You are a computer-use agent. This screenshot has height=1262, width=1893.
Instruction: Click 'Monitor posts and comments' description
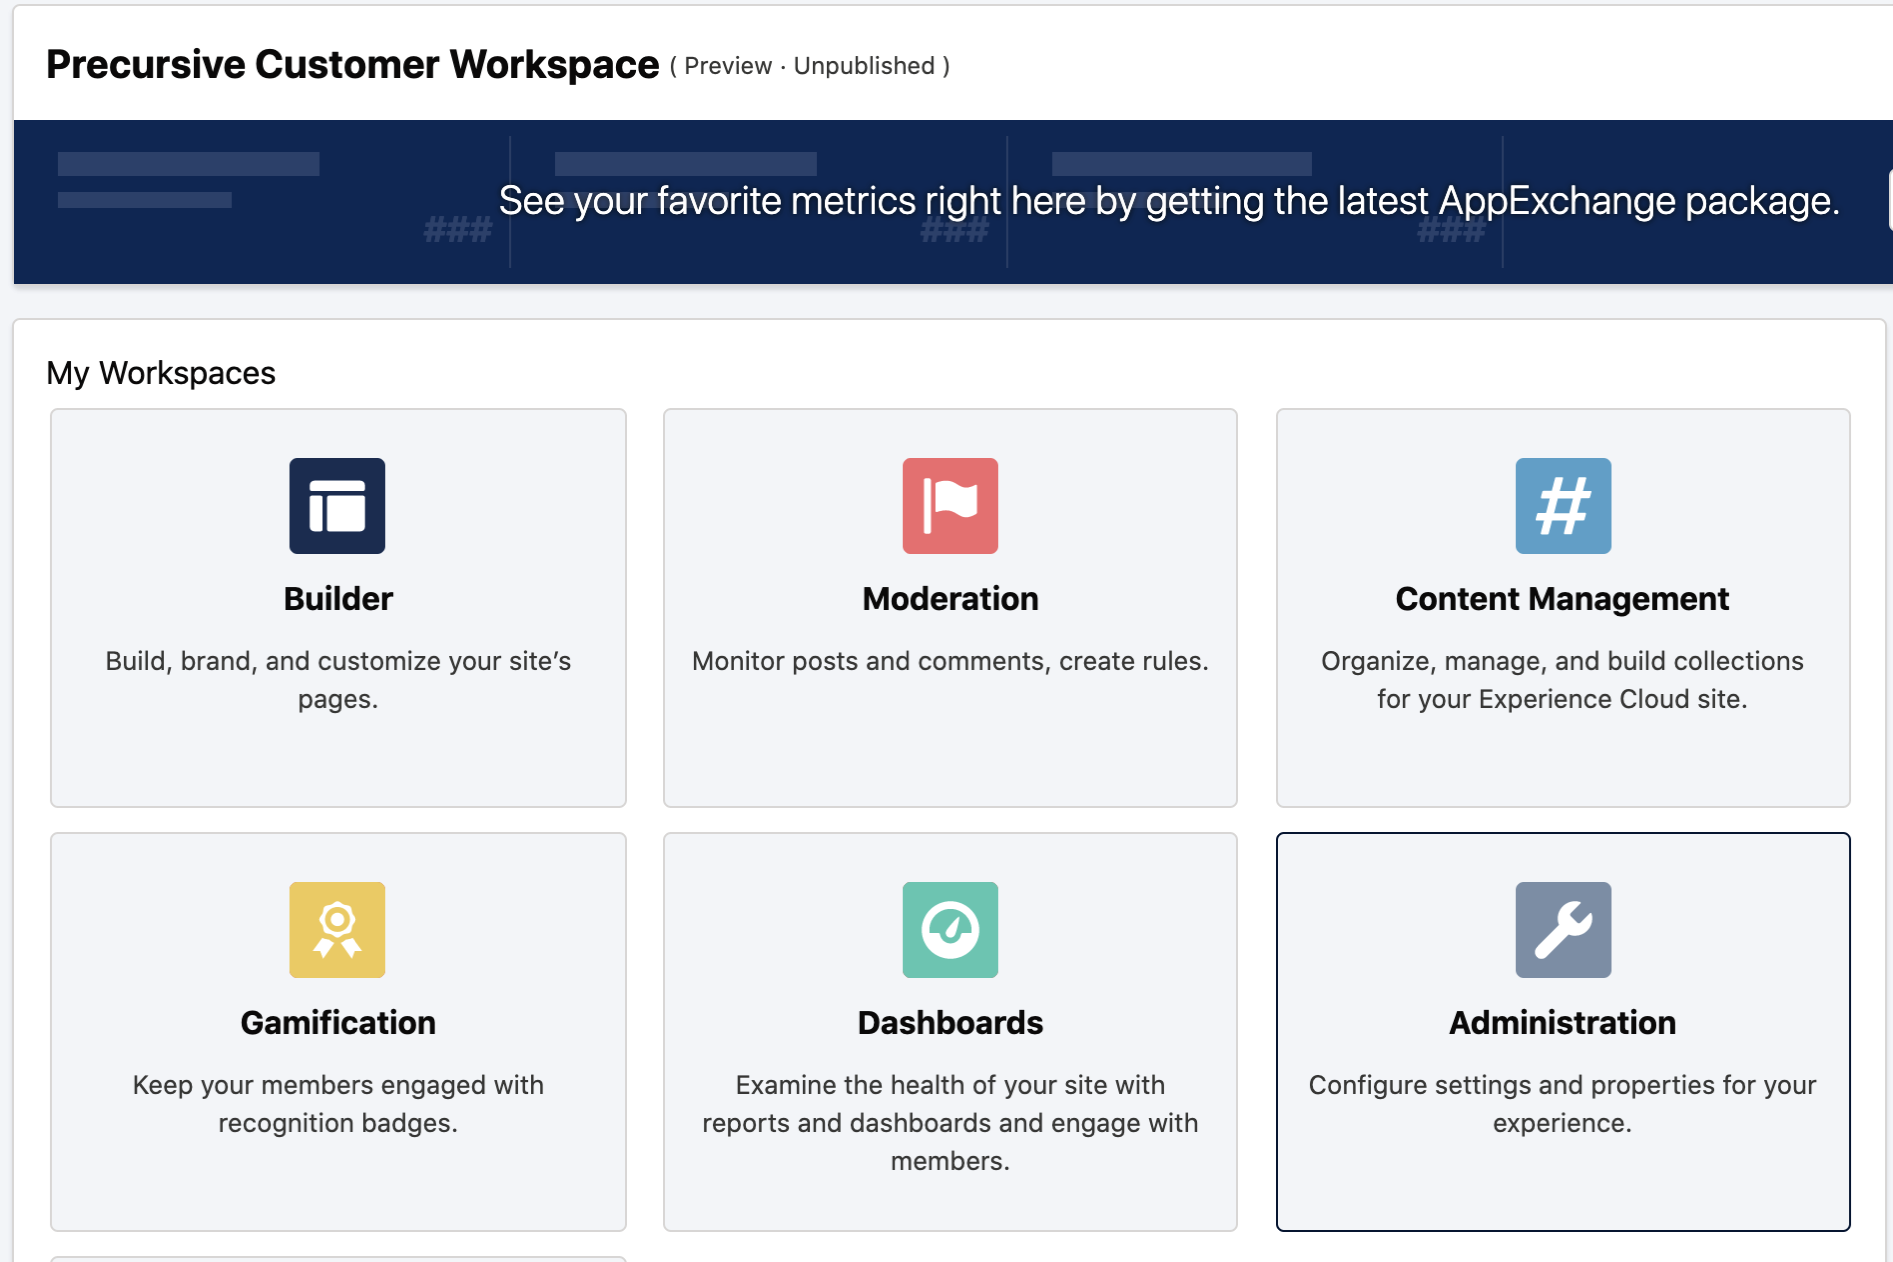point(950,661)
